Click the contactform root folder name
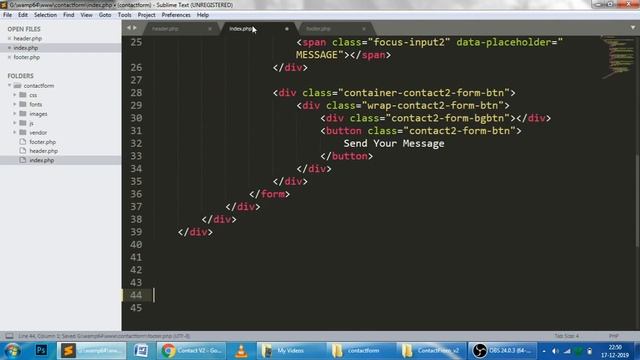 [x=39, y=86]
